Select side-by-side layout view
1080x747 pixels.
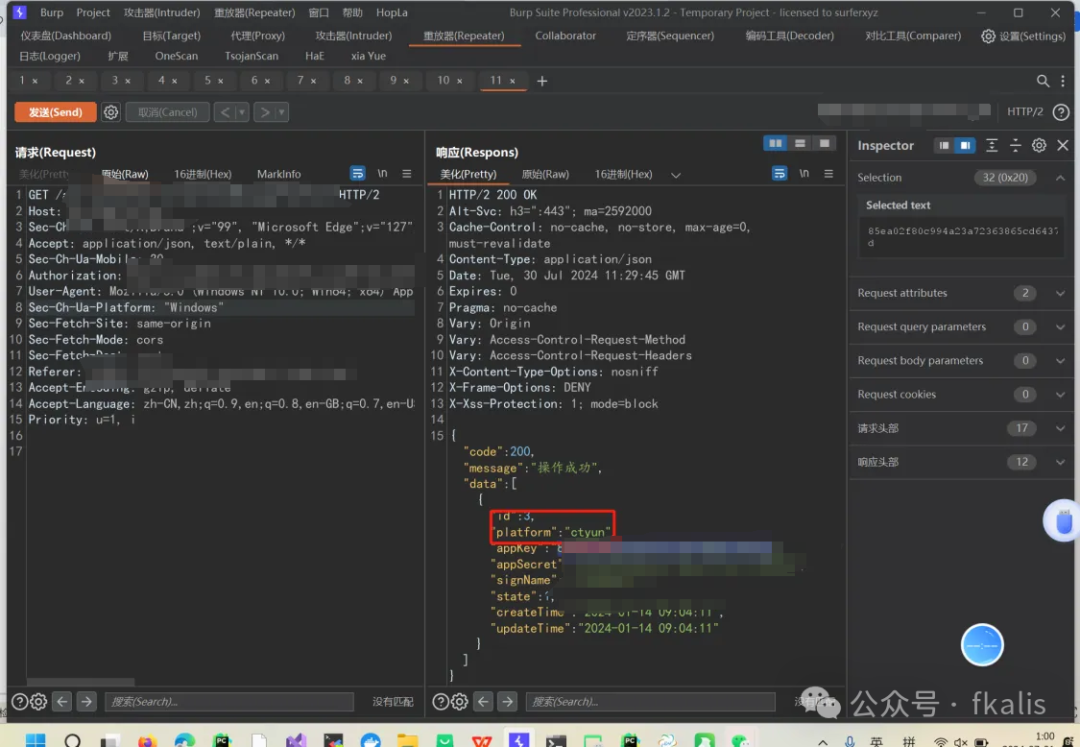click(776, 143)
